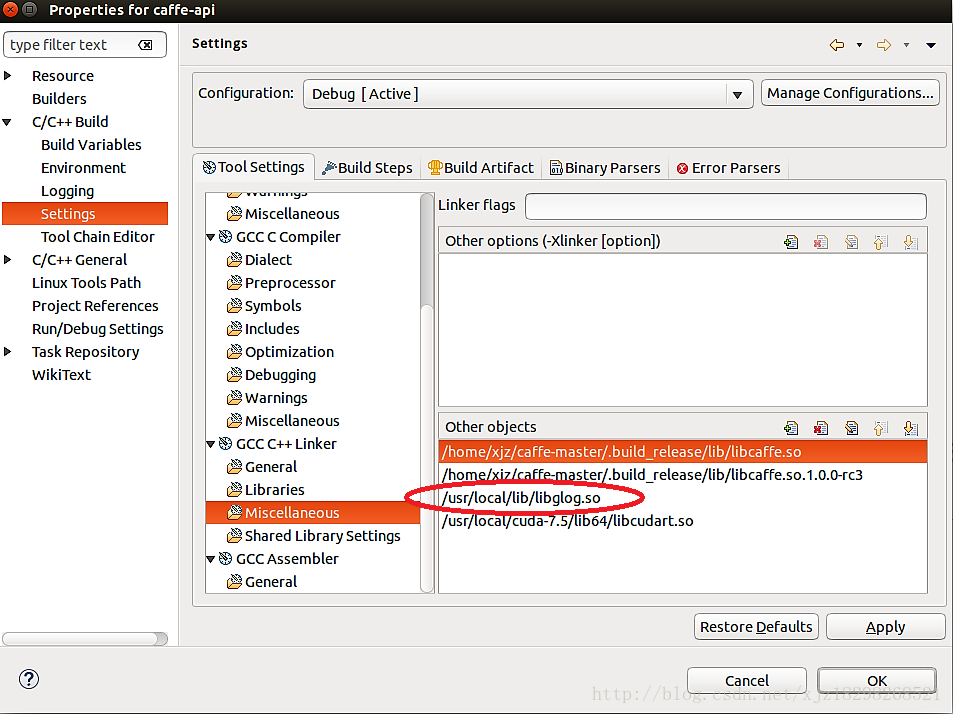Go forward using the yellow right arrow

click(884, 45)
